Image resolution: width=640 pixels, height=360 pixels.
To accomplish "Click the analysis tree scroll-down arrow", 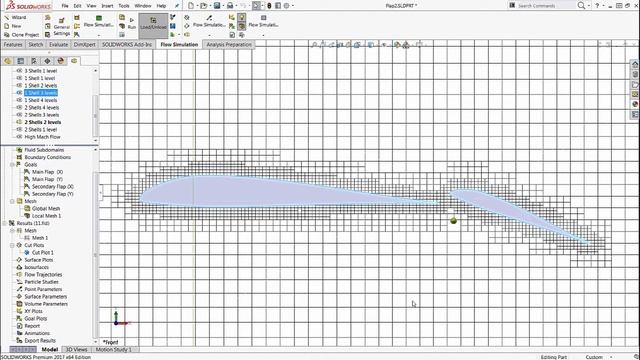I will point(96,342).
